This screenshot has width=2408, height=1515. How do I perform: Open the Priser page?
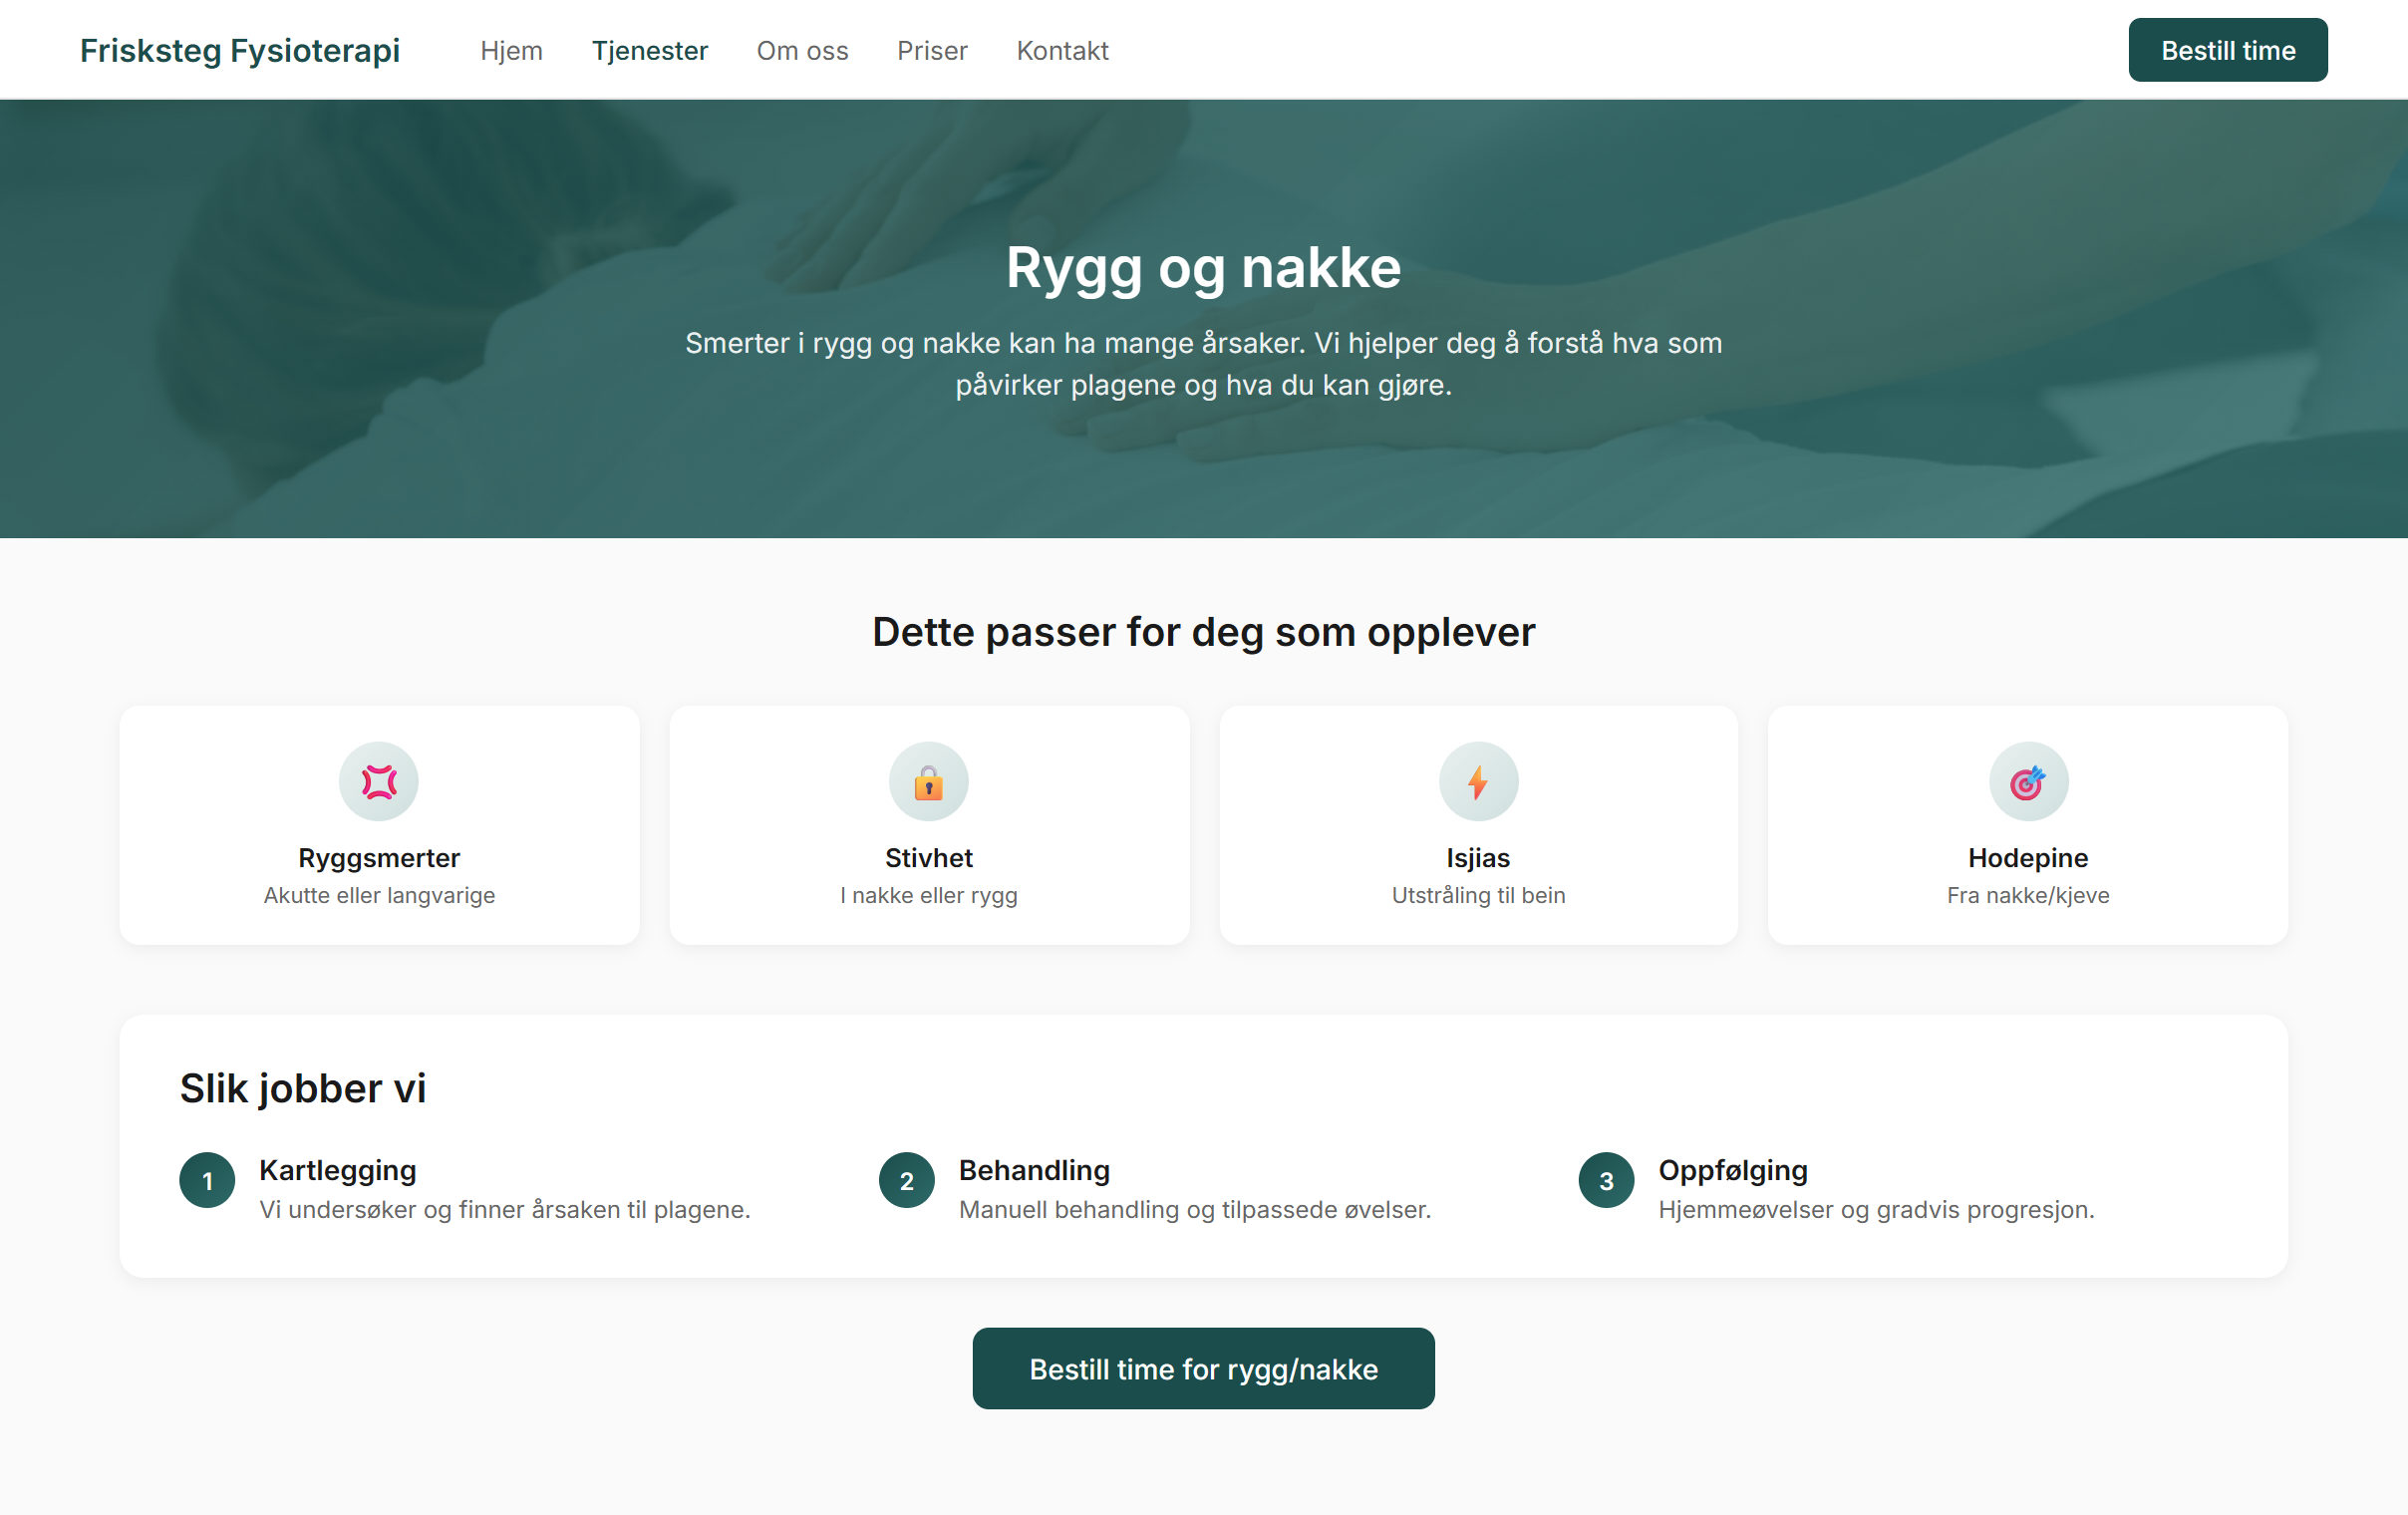point(931,50)
